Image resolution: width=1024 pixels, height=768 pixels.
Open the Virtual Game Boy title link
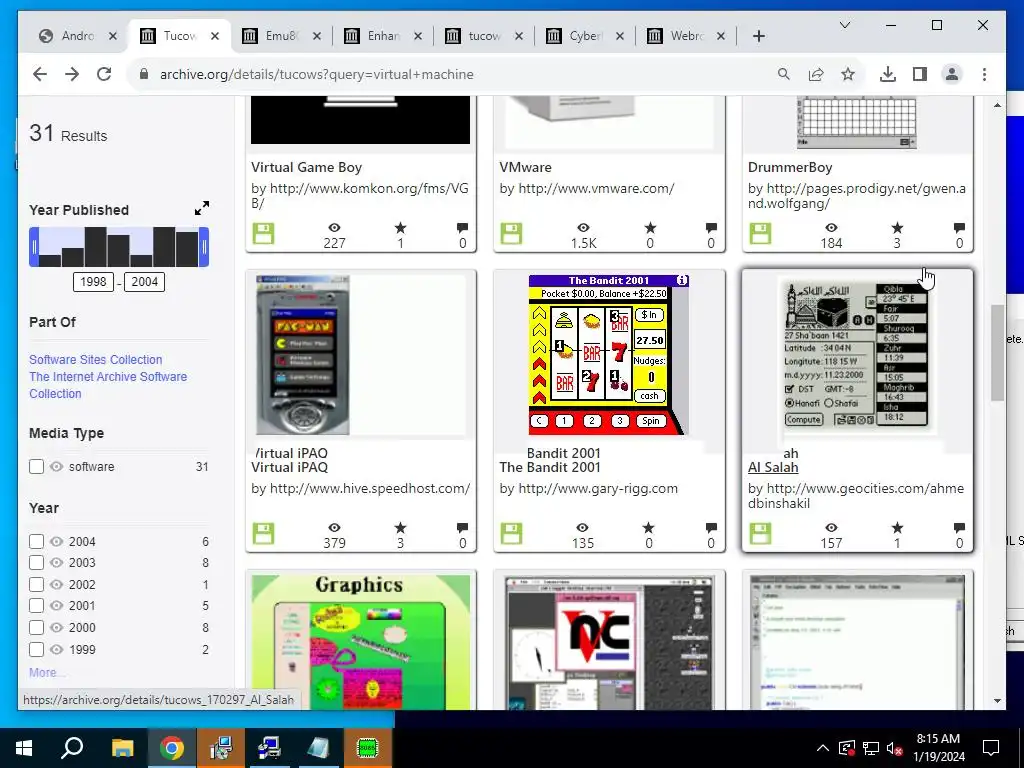(x=306, y=167)
